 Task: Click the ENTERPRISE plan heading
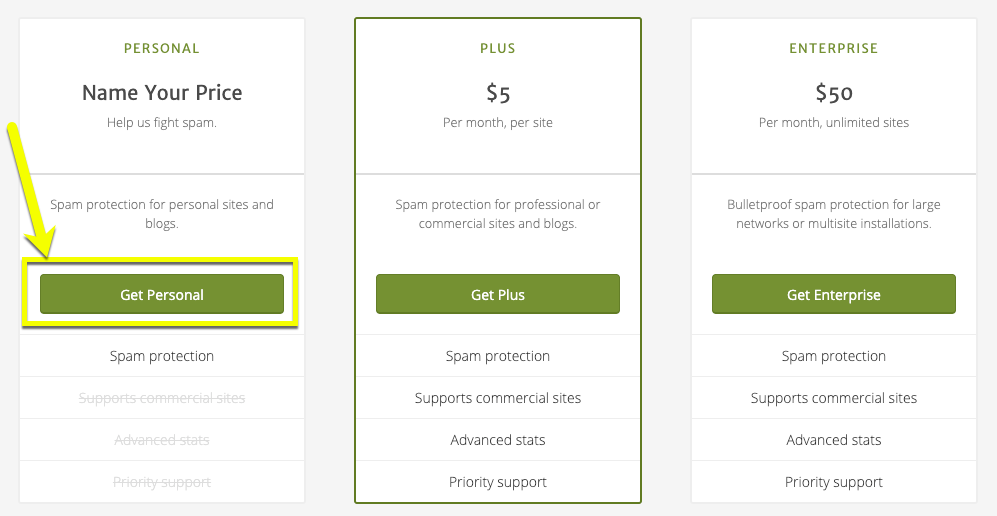coord(833,48)
